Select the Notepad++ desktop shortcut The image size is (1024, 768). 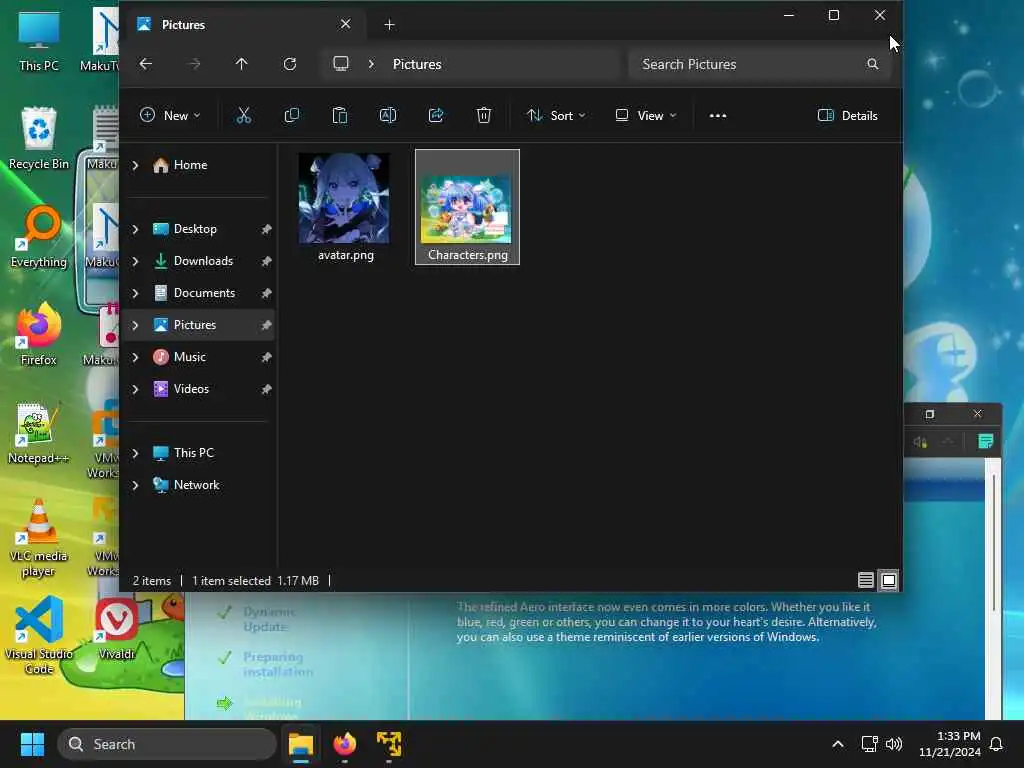pos(38,433)
